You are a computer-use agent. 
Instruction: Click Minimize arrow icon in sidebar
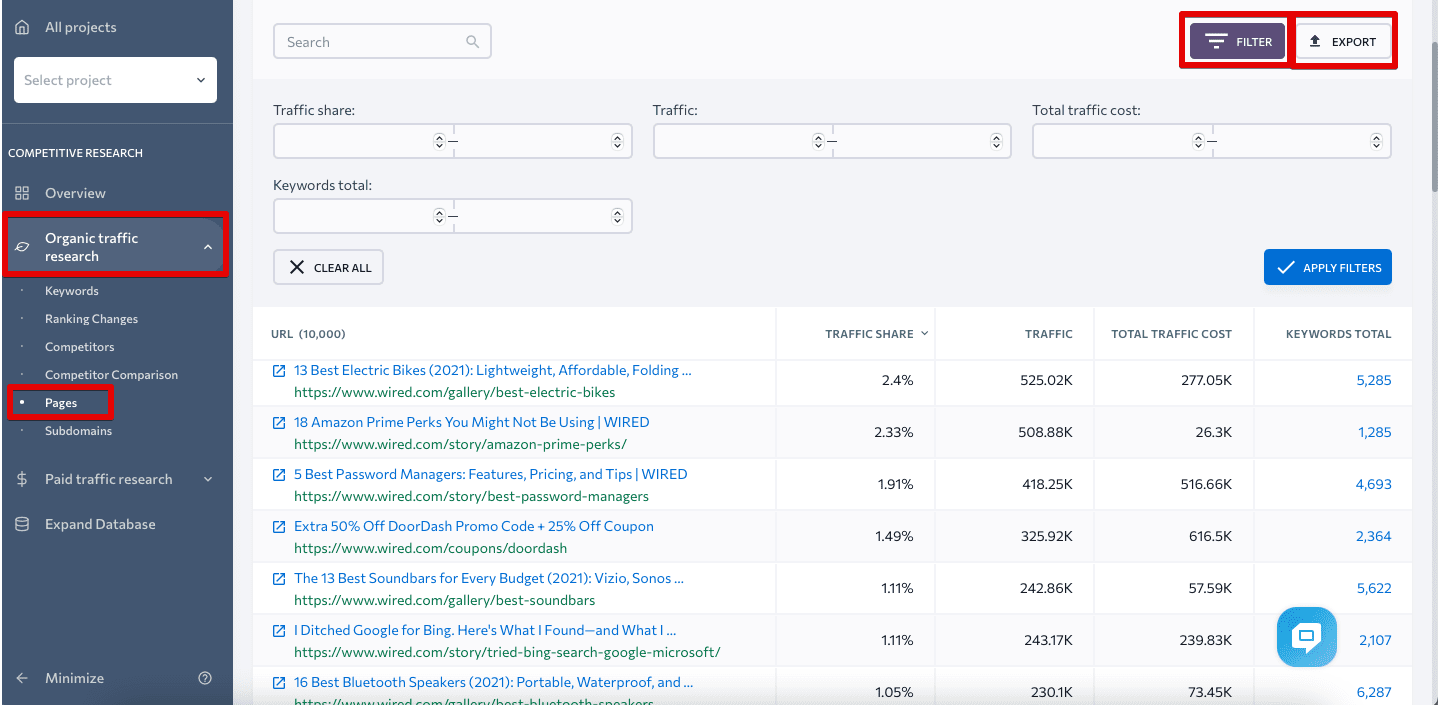[22, 678]
